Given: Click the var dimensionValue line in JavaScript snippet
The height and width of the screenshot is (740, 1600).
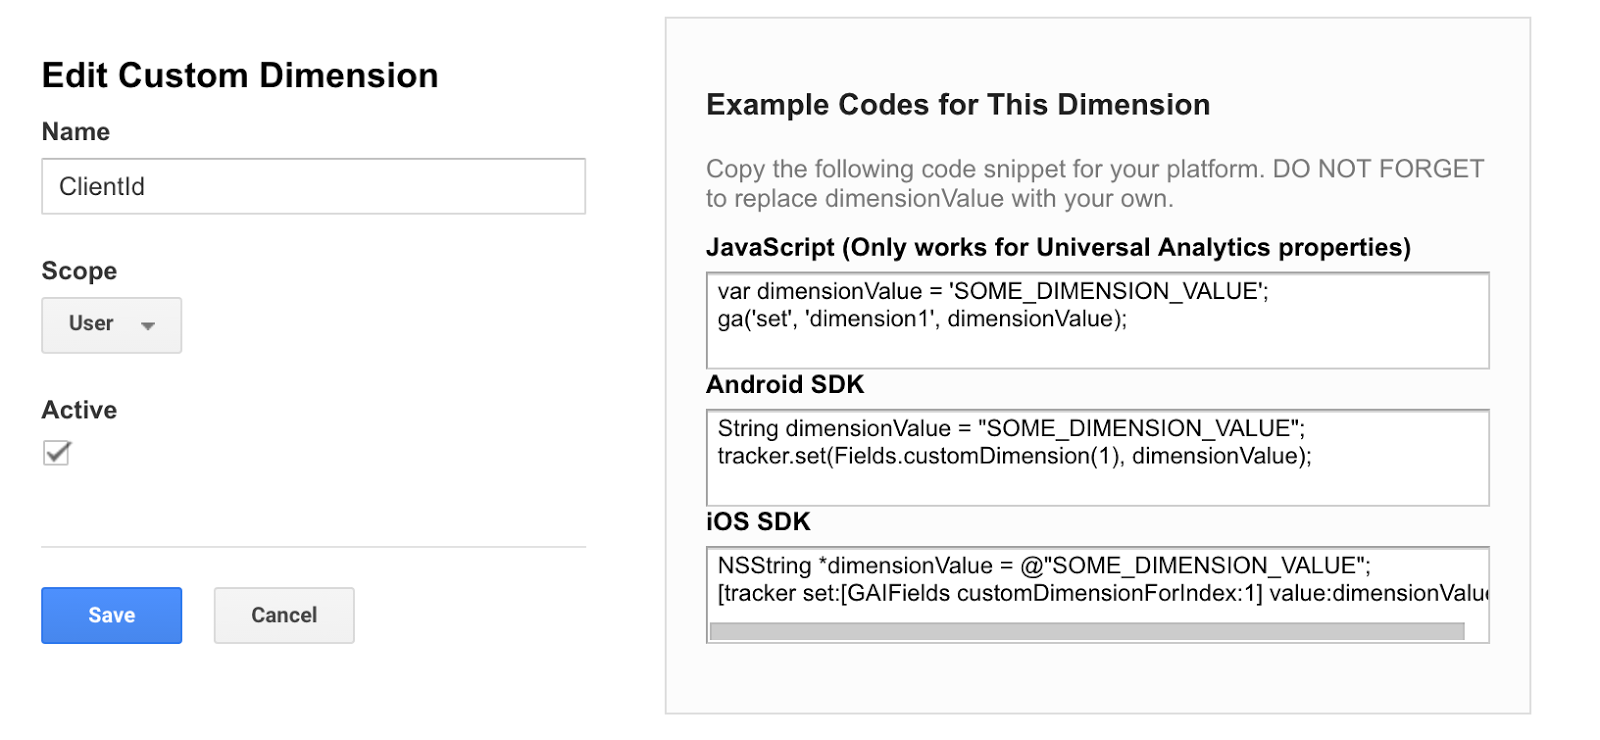Looking at the screenshot, I should tap(992, 291).
